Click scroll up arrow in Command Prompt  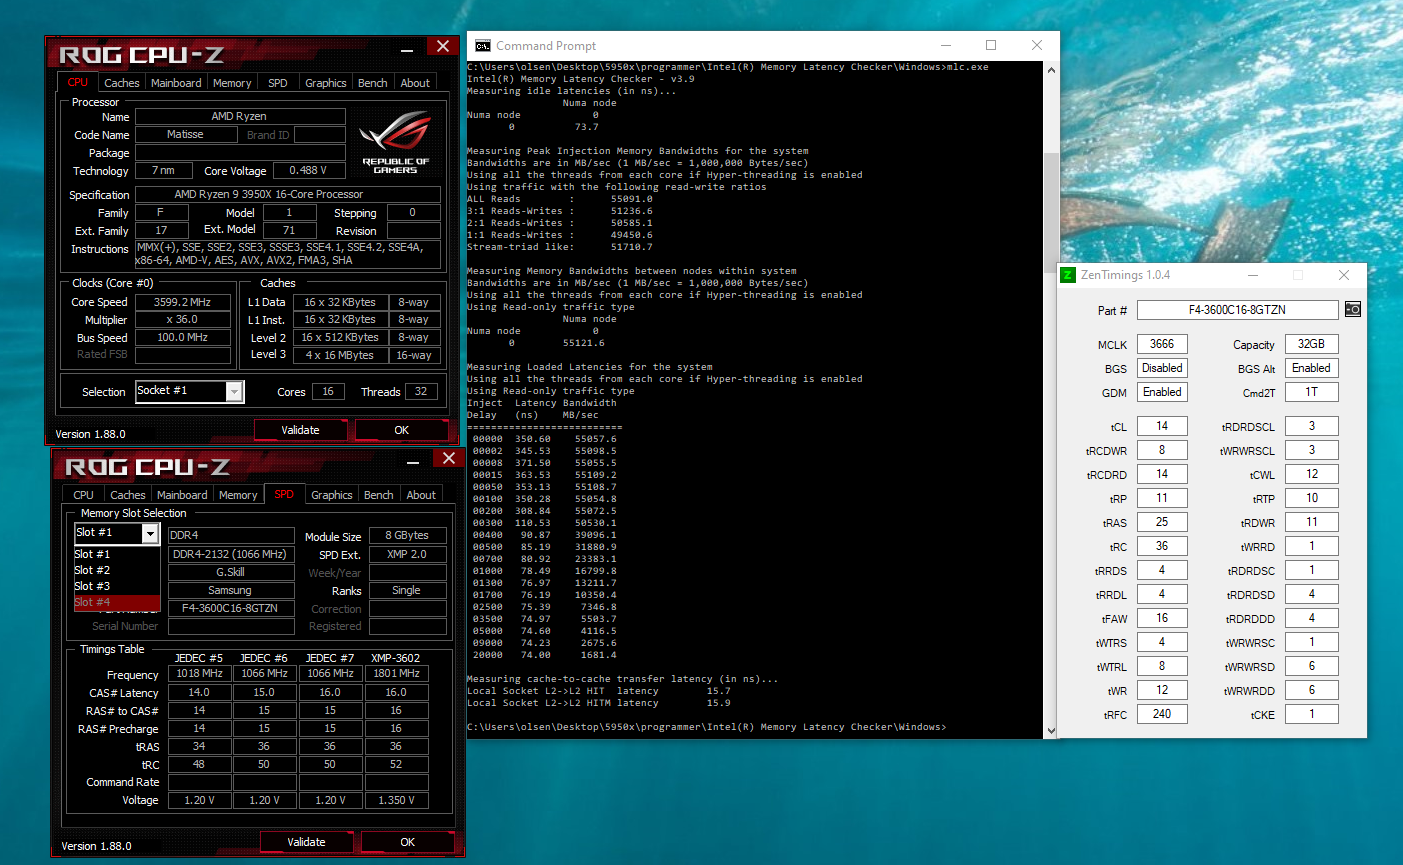click(x=1051, y=70)
